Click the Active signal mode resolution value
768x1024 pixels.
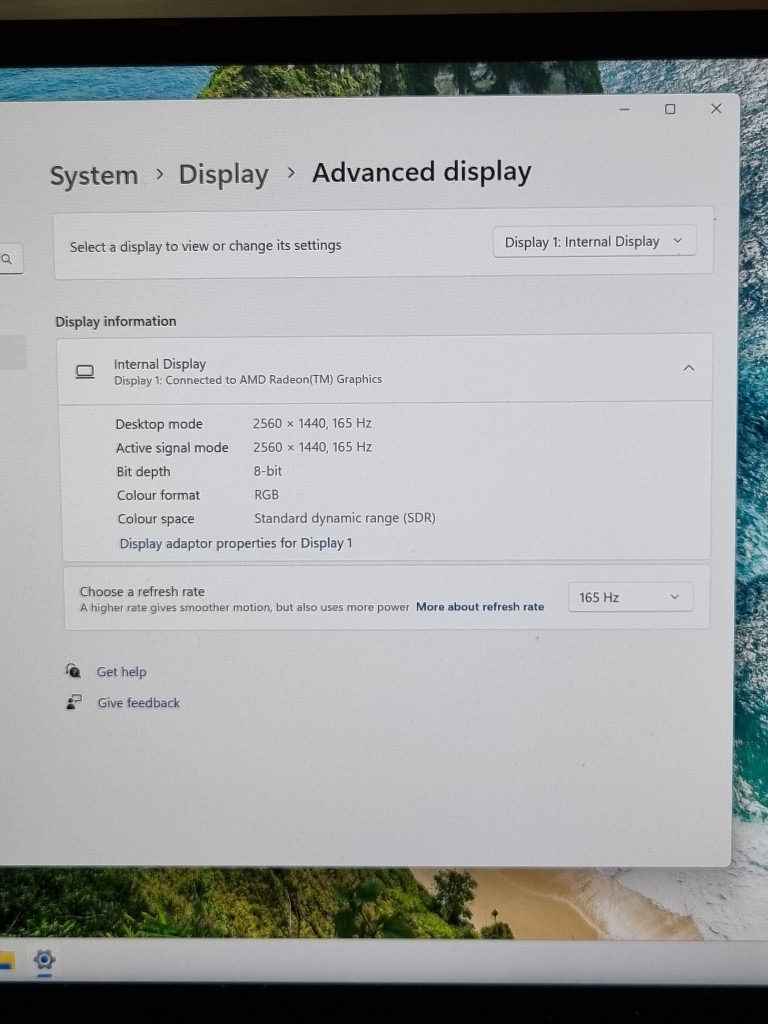click(x=312, y=447)
